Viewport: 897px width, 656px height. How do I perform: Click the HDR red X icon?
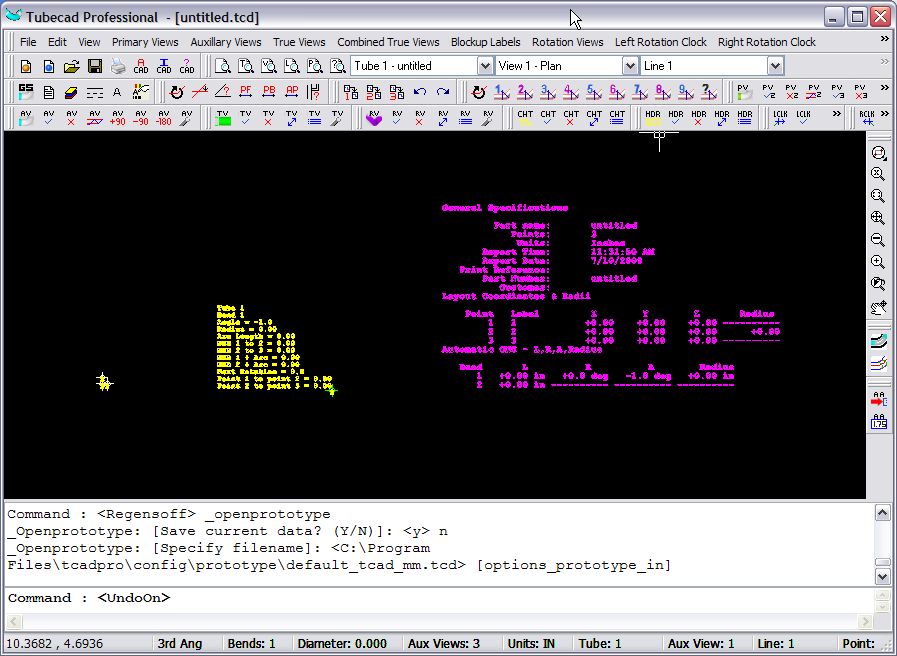click(698, 117)
